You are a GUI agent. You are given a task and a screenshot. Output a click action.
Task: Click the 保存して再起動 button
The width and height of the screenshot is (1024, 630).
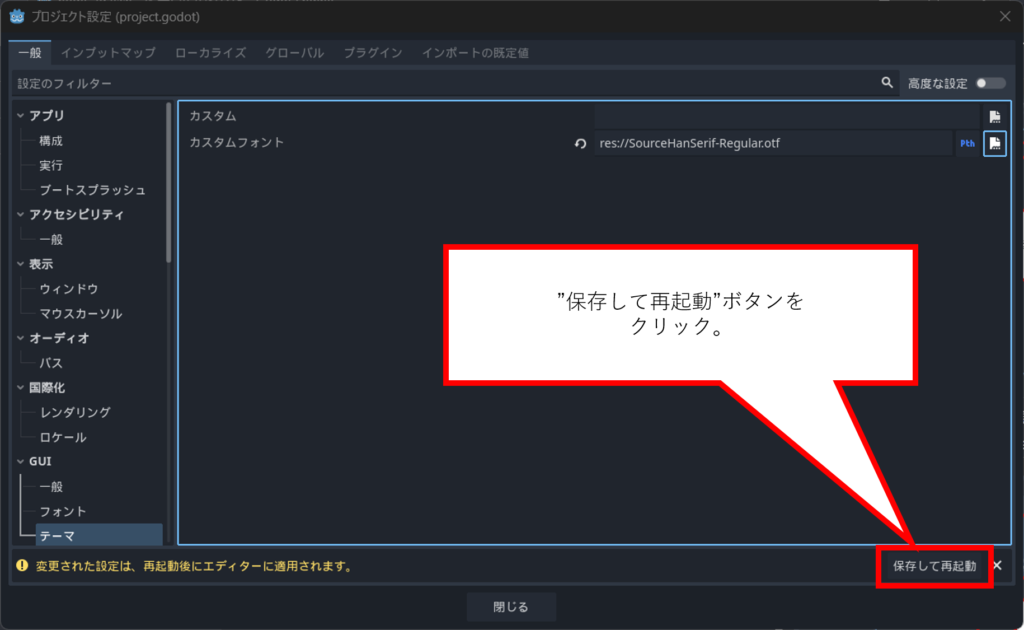934,566
